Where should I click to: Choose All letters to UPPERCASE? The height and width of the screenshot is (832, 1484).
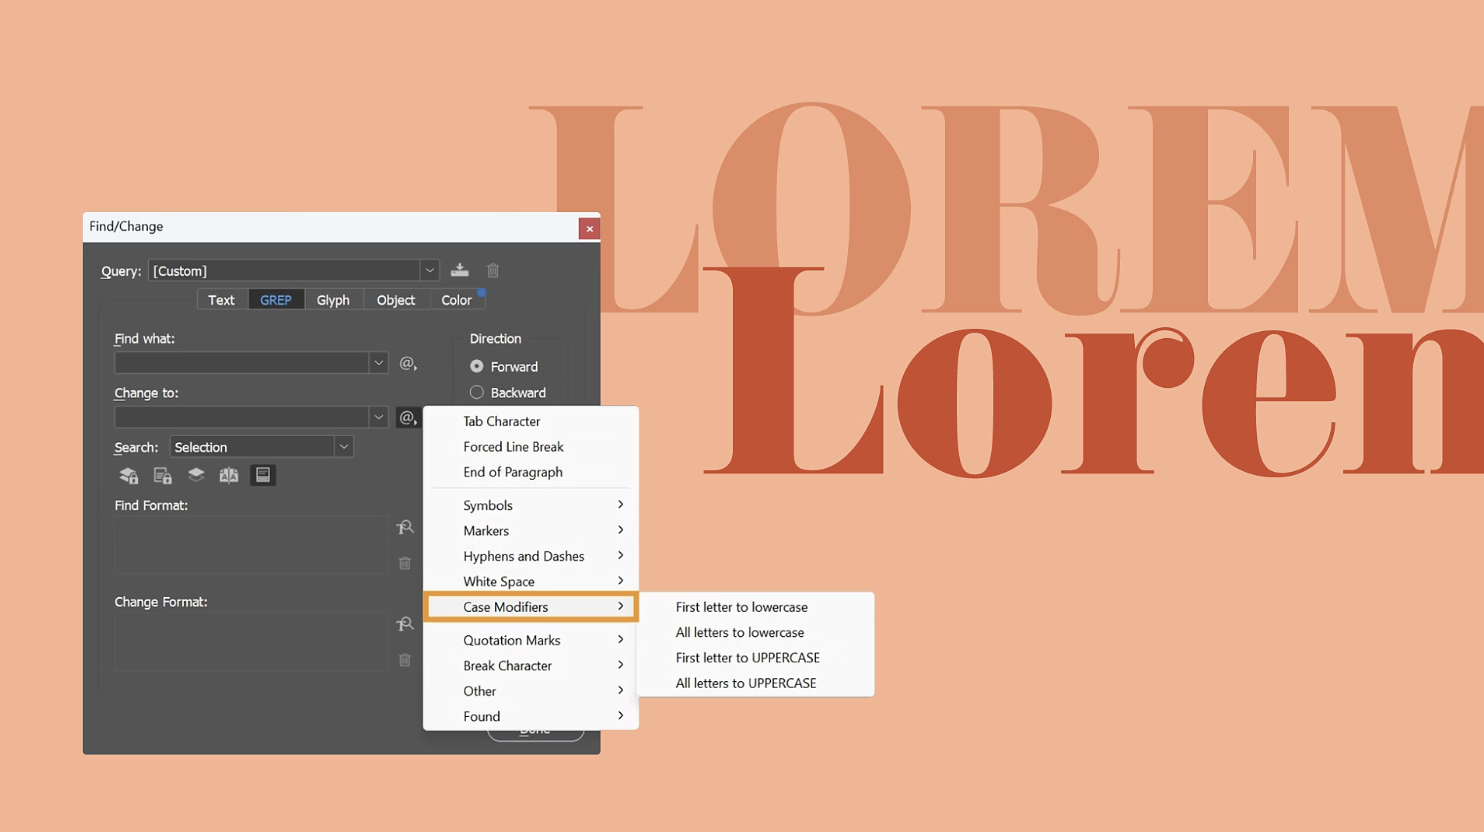click(x=746, y=683)
